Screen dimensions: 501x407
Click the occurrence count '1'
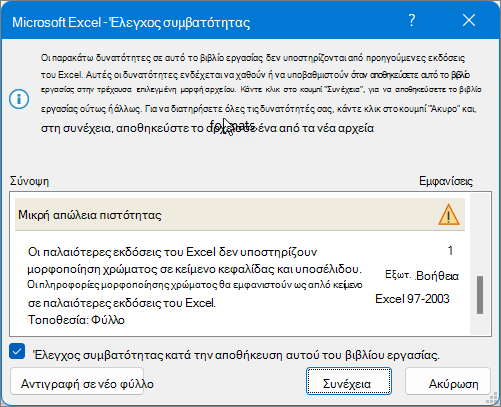click(450, 250)
